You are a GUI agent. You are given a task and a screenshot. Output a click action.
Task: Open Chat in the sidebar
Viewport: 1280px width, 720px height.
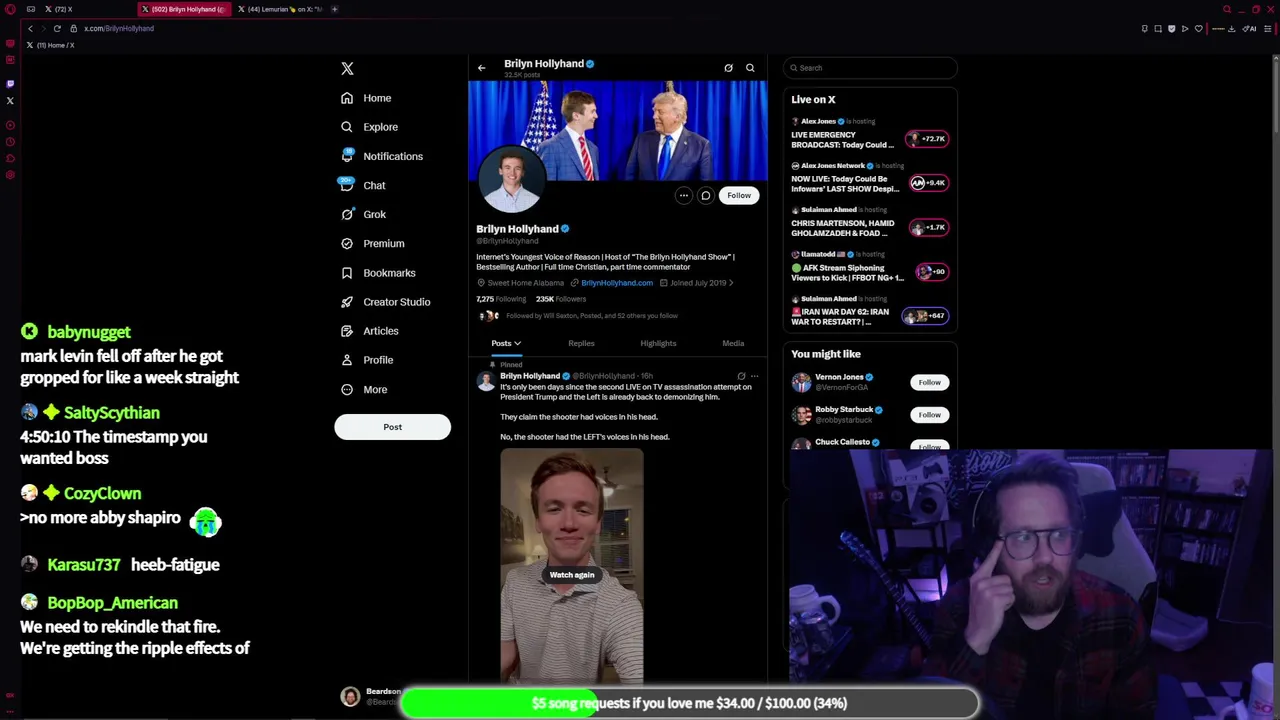point(363,185)
